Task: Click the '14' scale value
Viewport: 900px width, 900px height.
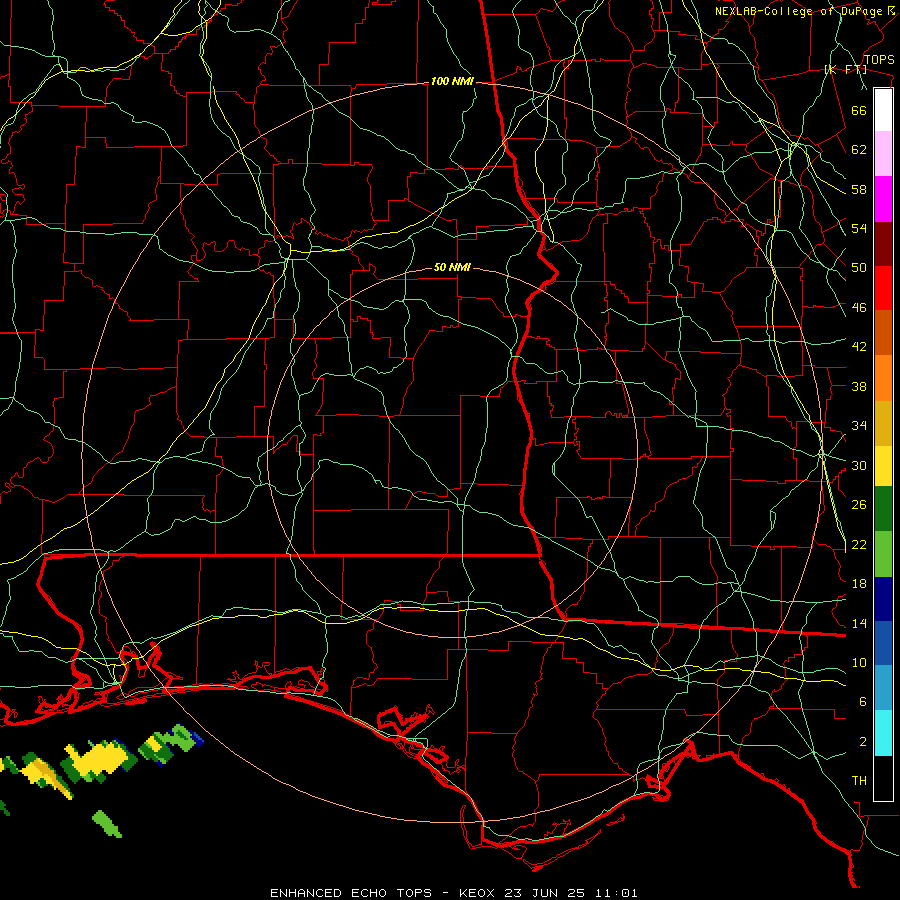Action: click(859, 623)
